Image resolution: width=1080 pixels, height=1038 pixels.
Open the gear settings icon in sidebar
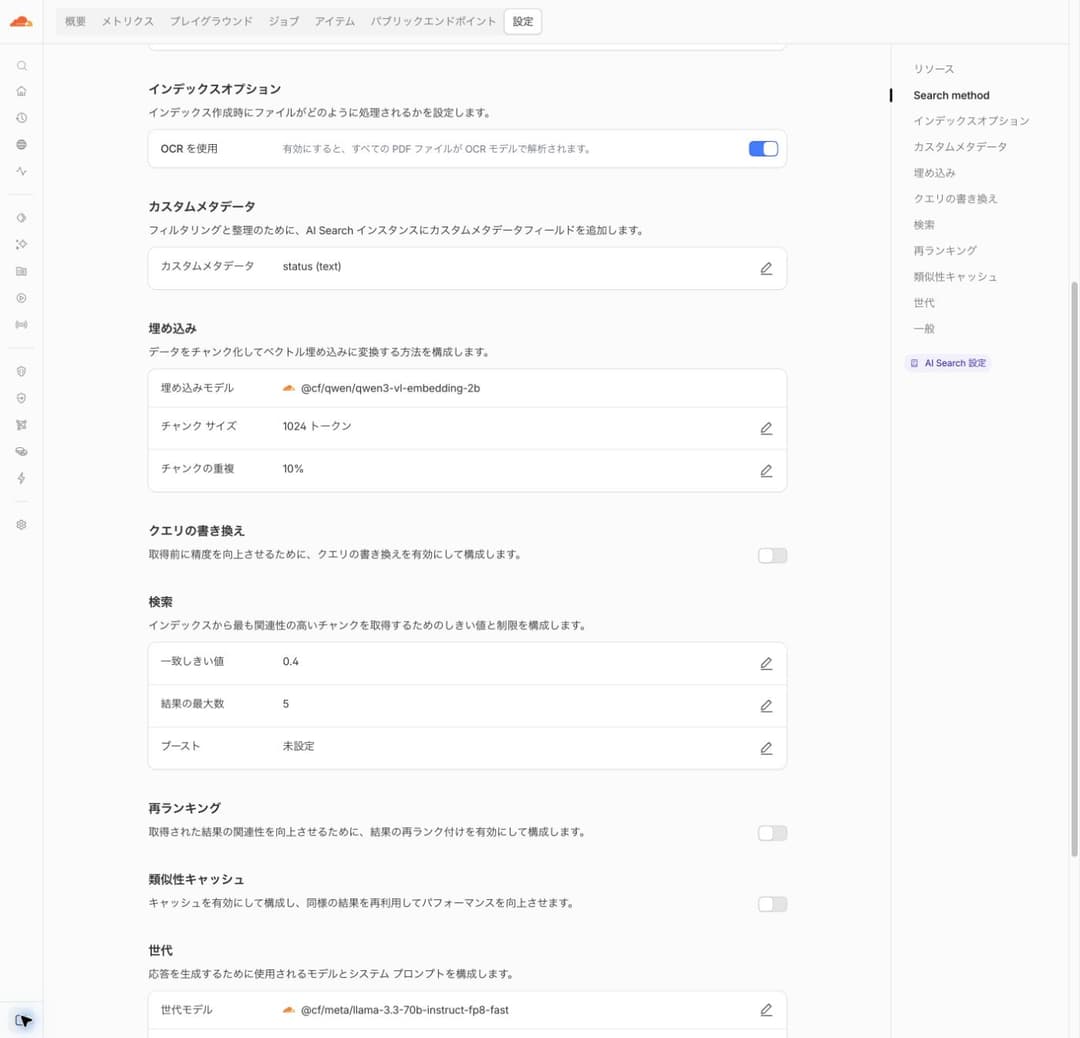click(21, 525)
